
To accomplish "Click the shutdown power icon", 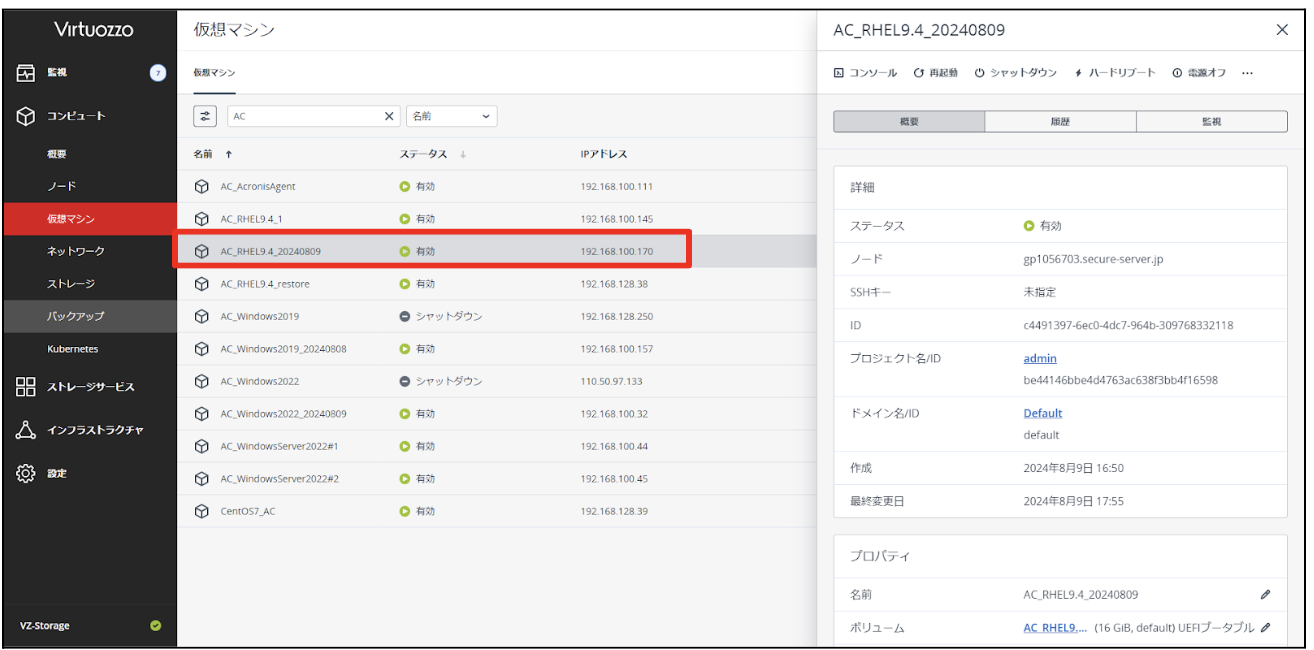I will point(980,73).
